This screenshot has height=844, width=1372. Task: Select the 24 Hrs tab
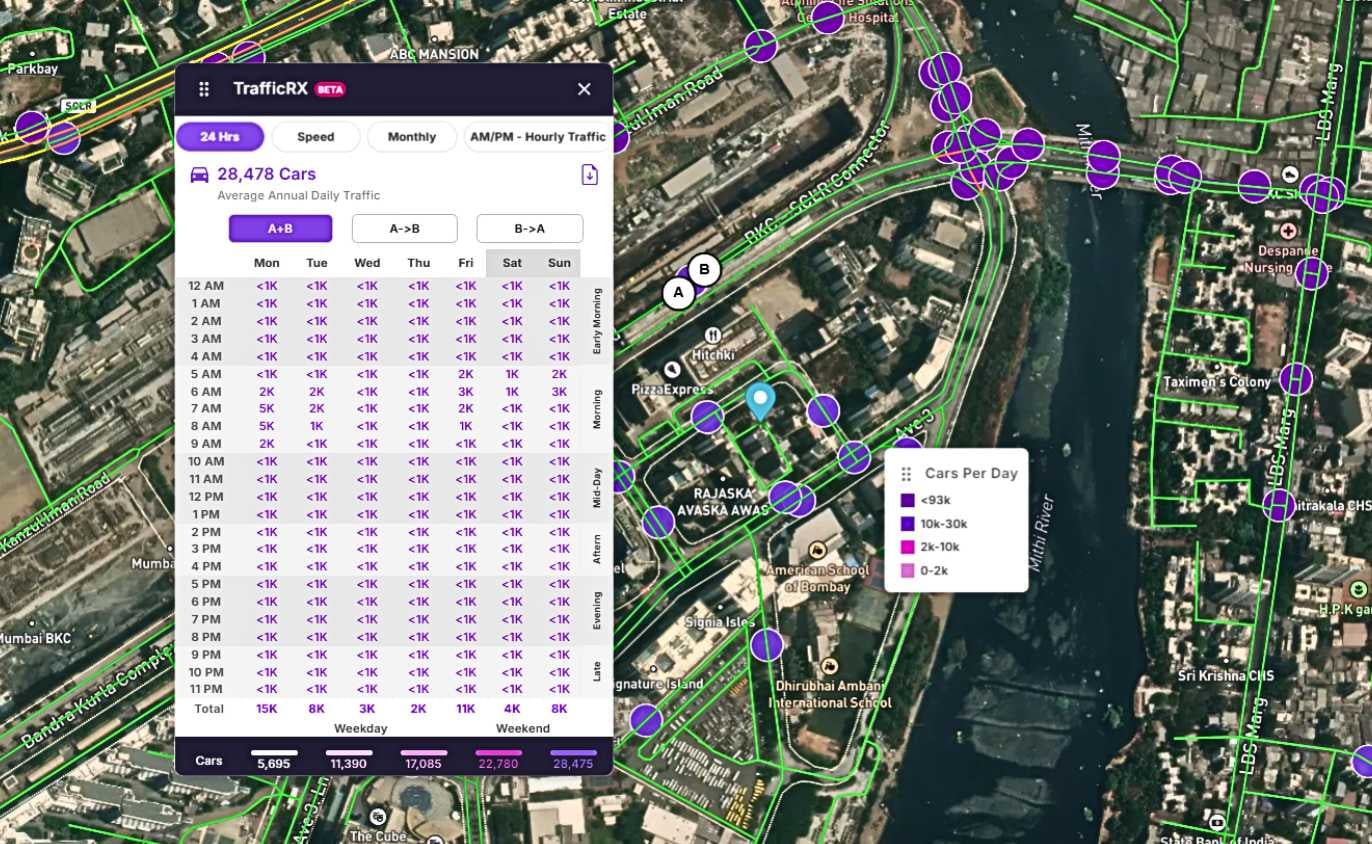pyautogui.click(x=220, y=137)
